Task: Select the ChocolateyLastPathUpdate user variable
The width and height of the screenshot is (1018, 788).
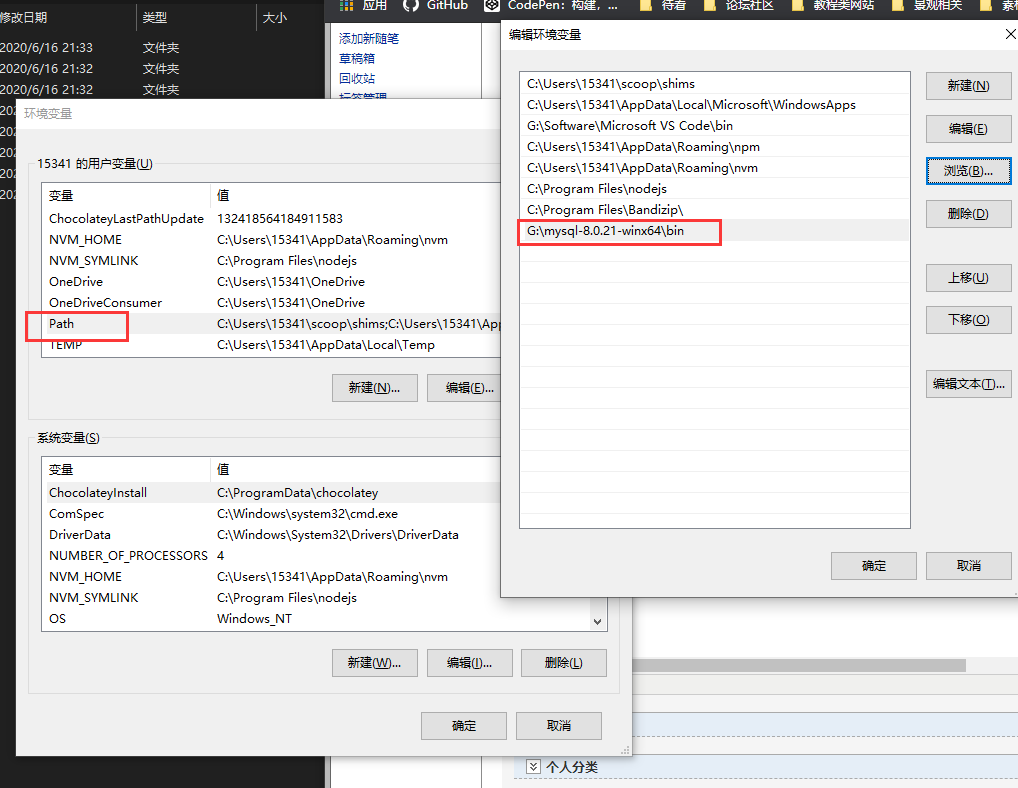Action: [273, 219]
